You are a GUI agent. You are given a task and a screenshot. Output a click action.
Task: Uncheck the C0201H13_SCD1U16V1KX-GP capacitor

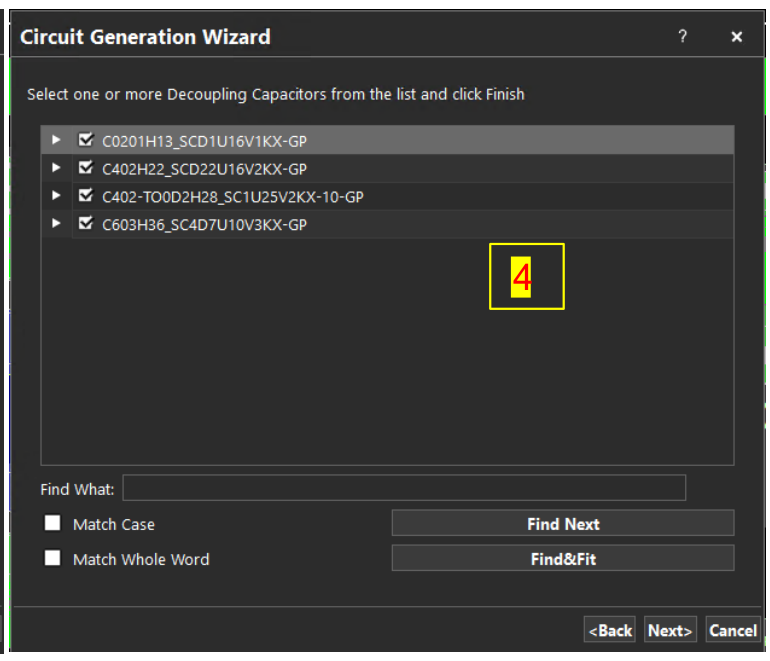tap(86, 140)
